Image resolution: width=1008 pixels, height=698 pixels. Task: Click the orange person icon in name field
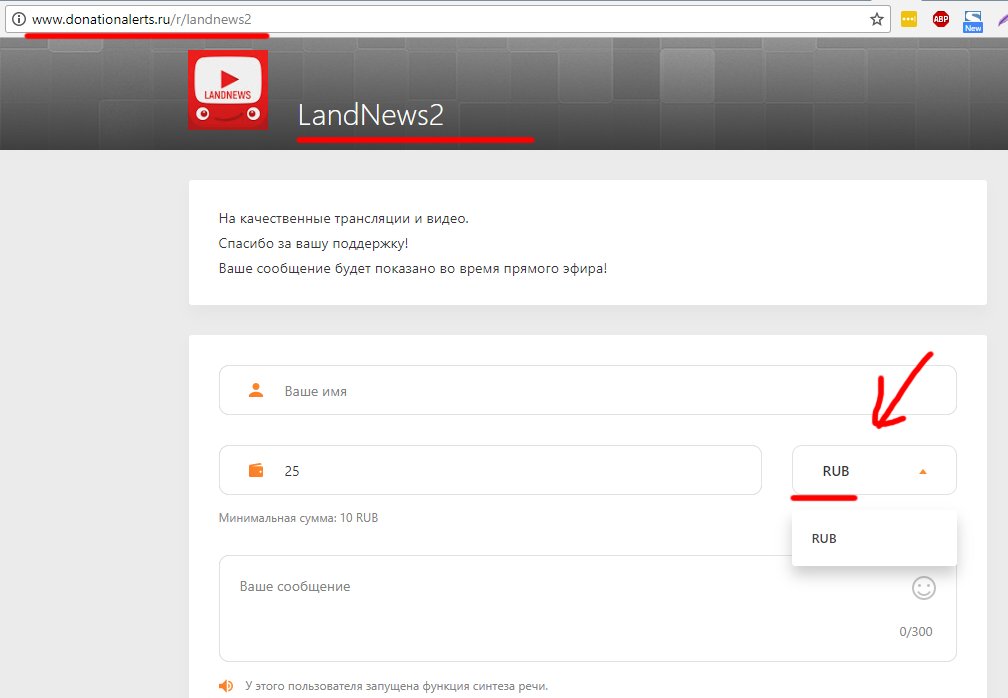point(256,390)
